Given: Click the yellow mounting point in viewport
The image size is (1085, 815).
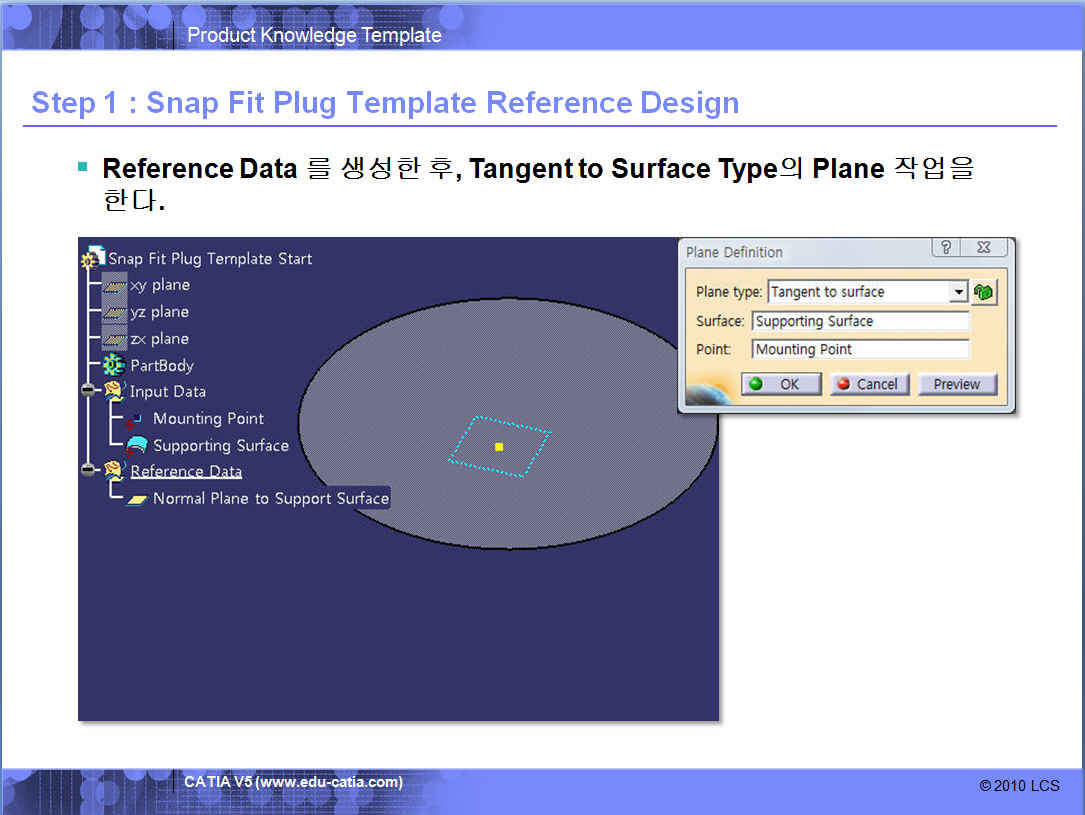Looking at the screenshot, I should [499, 447].
